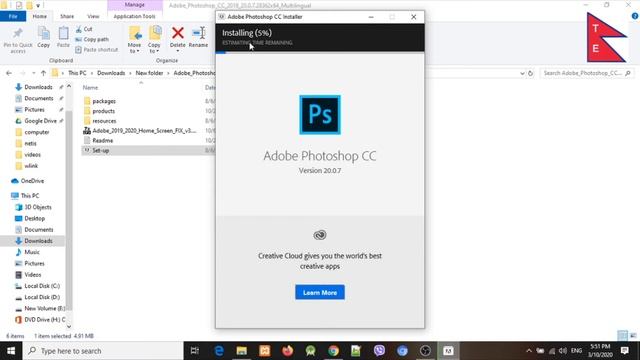The width and height of the screenshot is (640, 360).
Task: Click This PC in address breadcrumb
Action: tap(77, 73)
